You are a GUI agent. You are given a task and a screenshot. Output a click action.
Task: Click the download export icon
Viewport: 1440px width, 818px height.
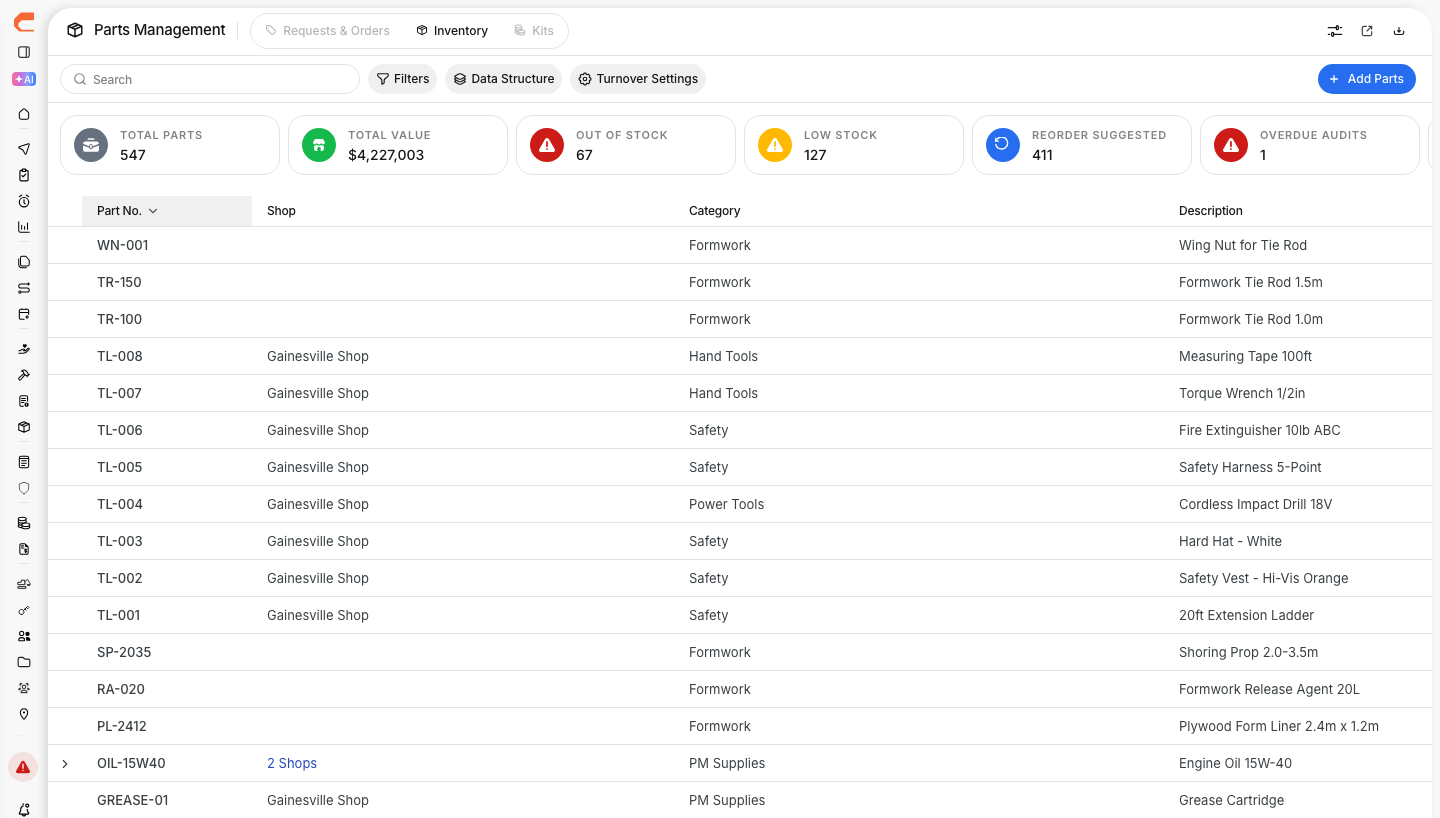tap(1399, 31)
